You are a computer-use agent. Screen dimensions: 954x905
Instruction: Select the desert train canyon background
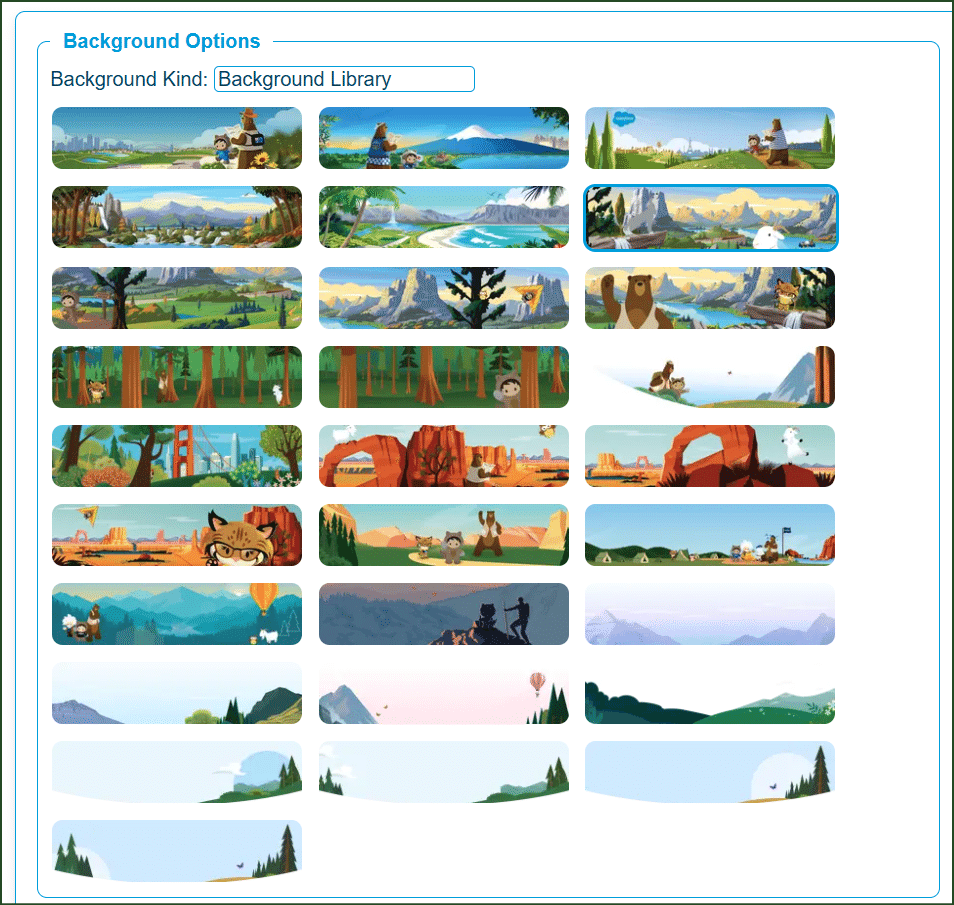(x=443, y=456)
